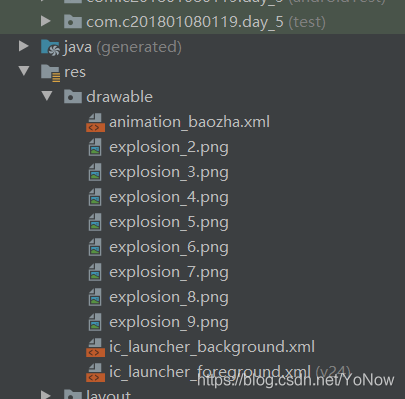Open explosion_3.png

tap(169, 173)
